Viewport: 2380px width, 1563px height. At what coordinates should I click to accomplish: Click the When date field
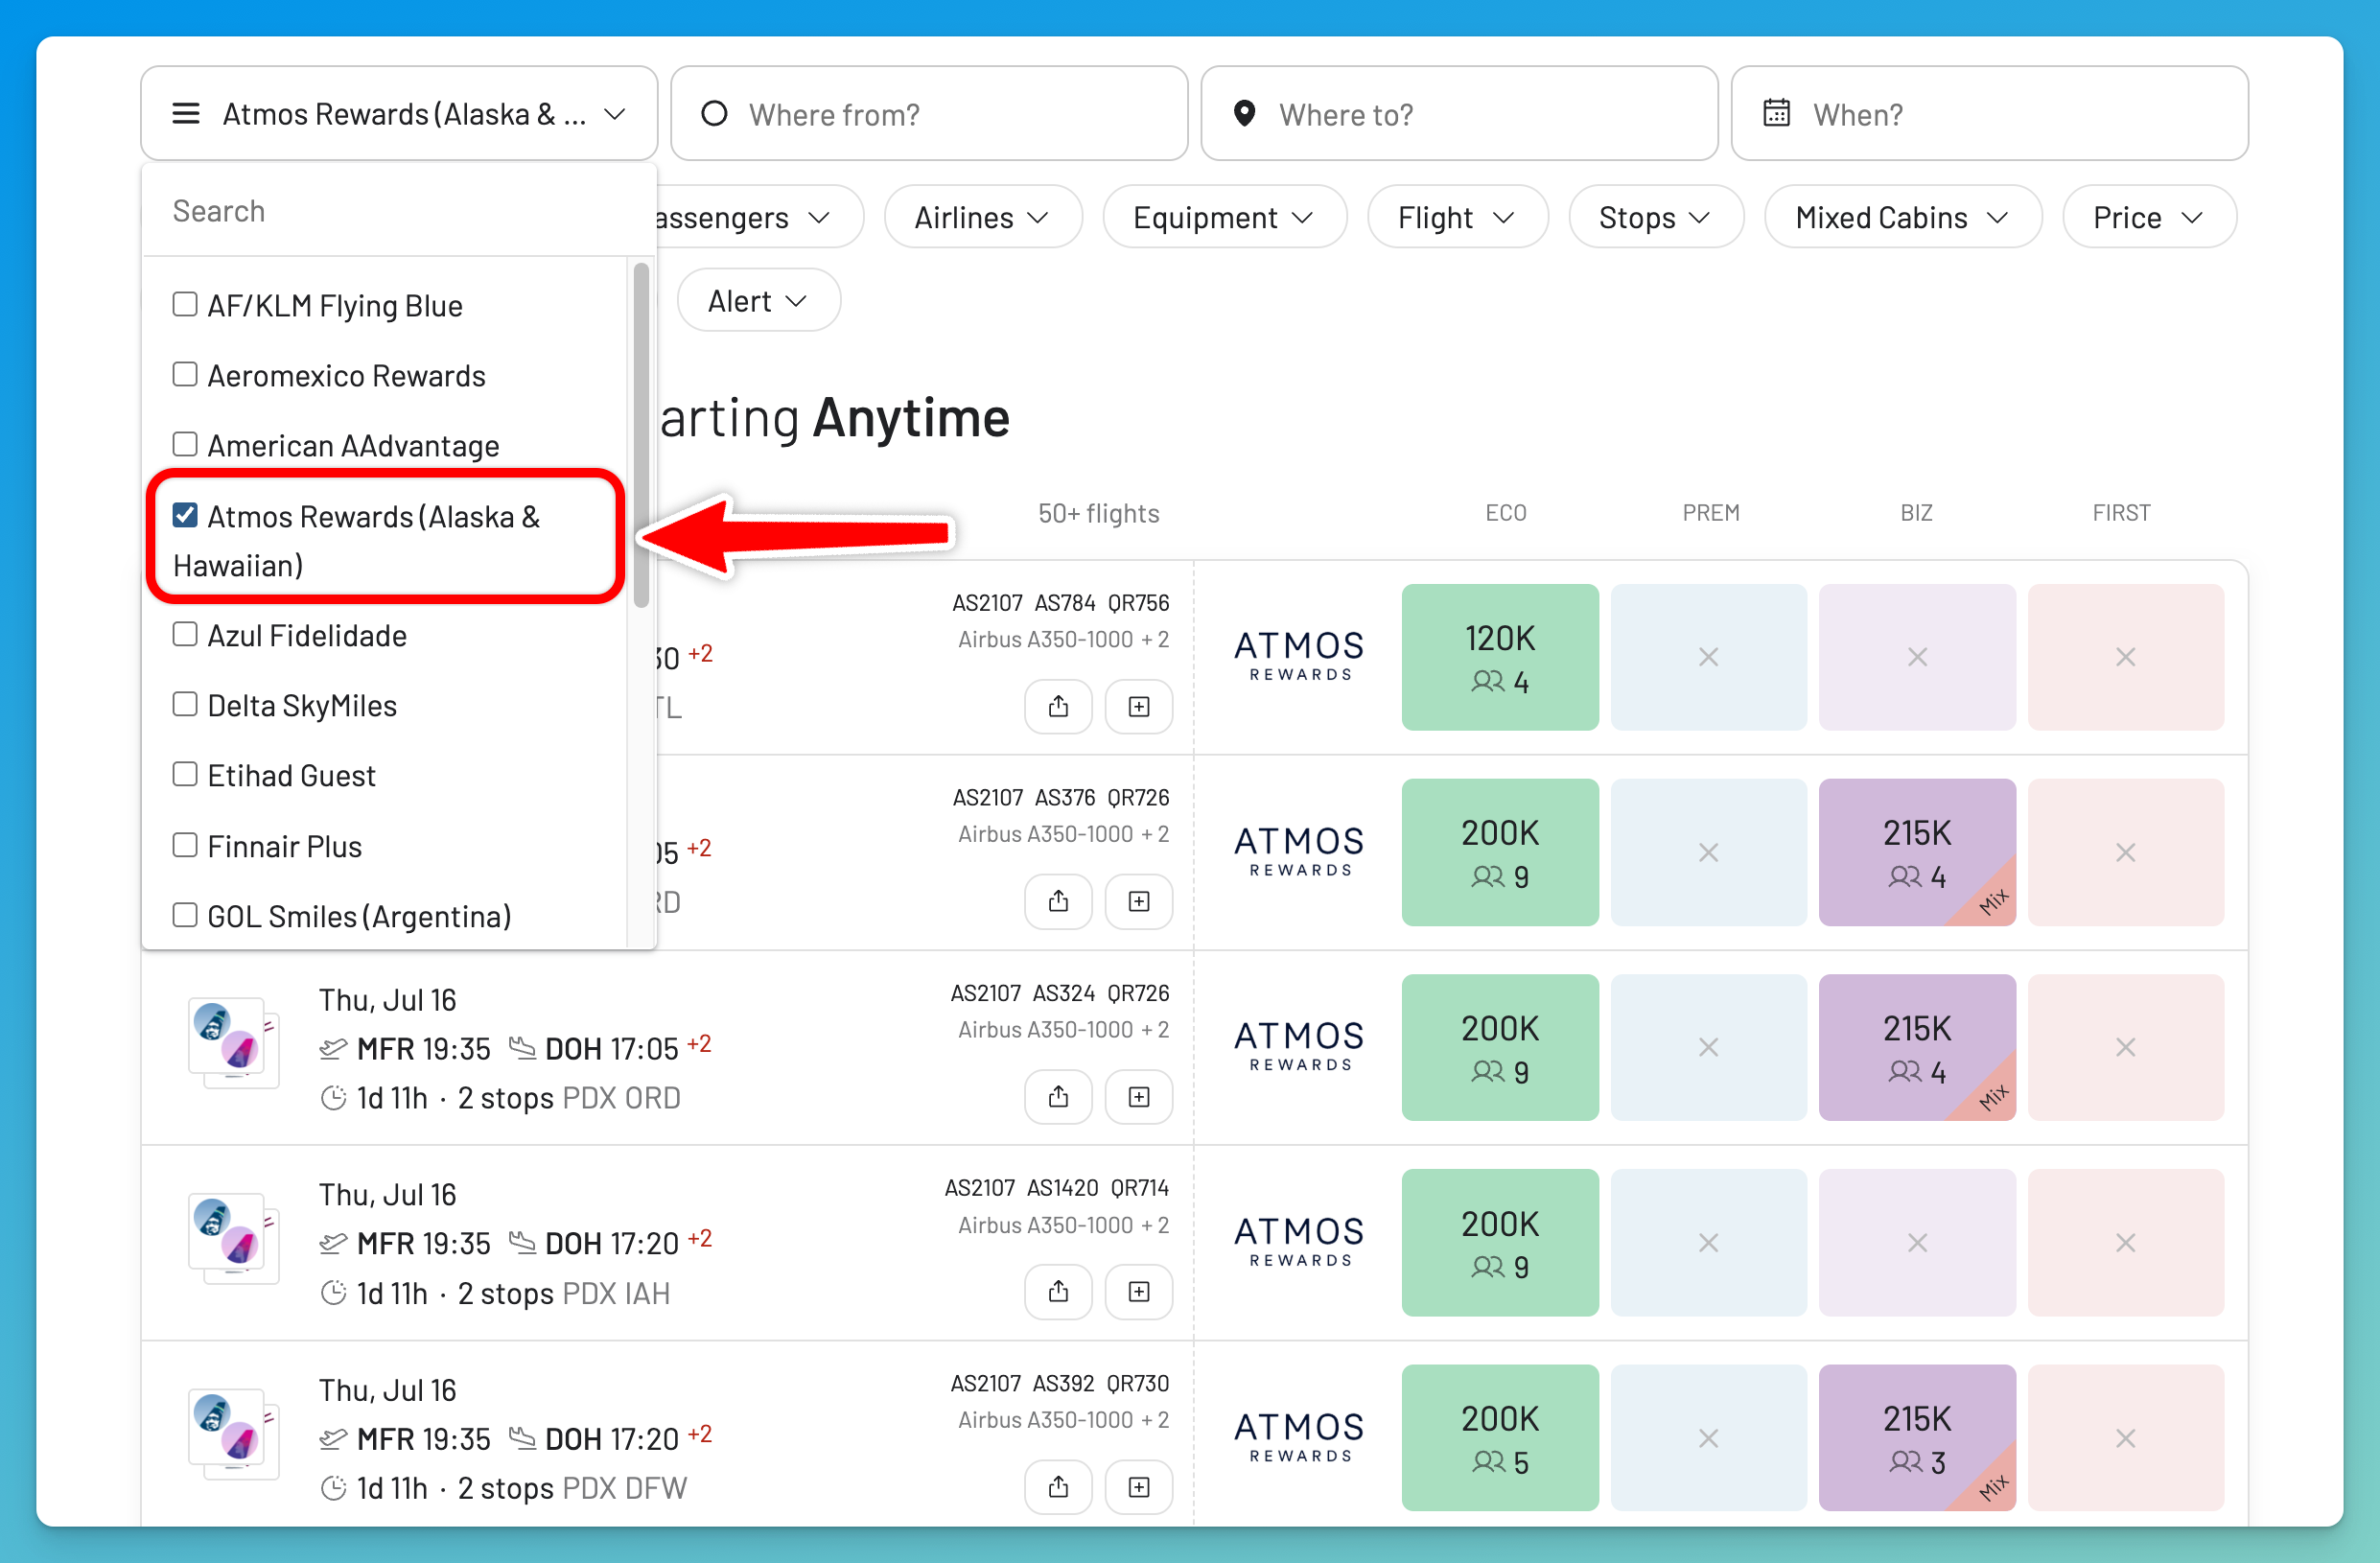pos(1989,114)
